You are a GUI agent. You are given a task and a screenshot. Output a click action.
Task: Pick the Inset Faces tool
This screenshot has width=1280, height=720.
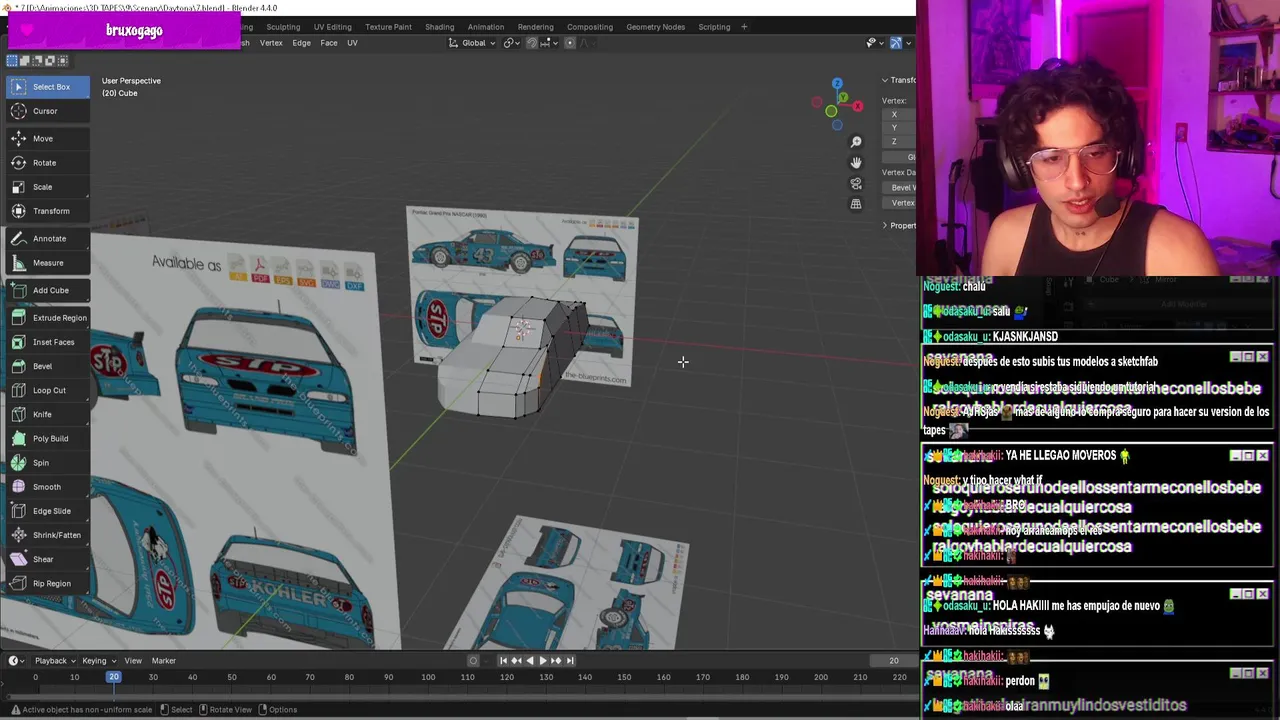pyautogui.click(x=46, y=342)
